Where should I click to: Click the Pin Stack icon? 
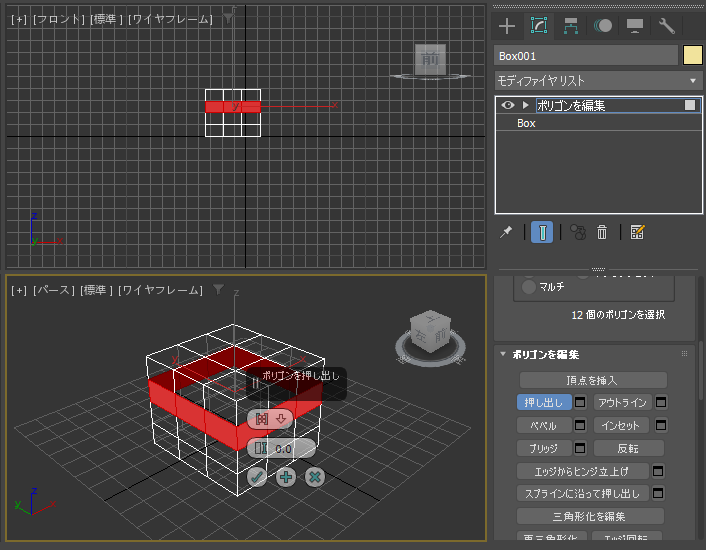tap(507, 232)
